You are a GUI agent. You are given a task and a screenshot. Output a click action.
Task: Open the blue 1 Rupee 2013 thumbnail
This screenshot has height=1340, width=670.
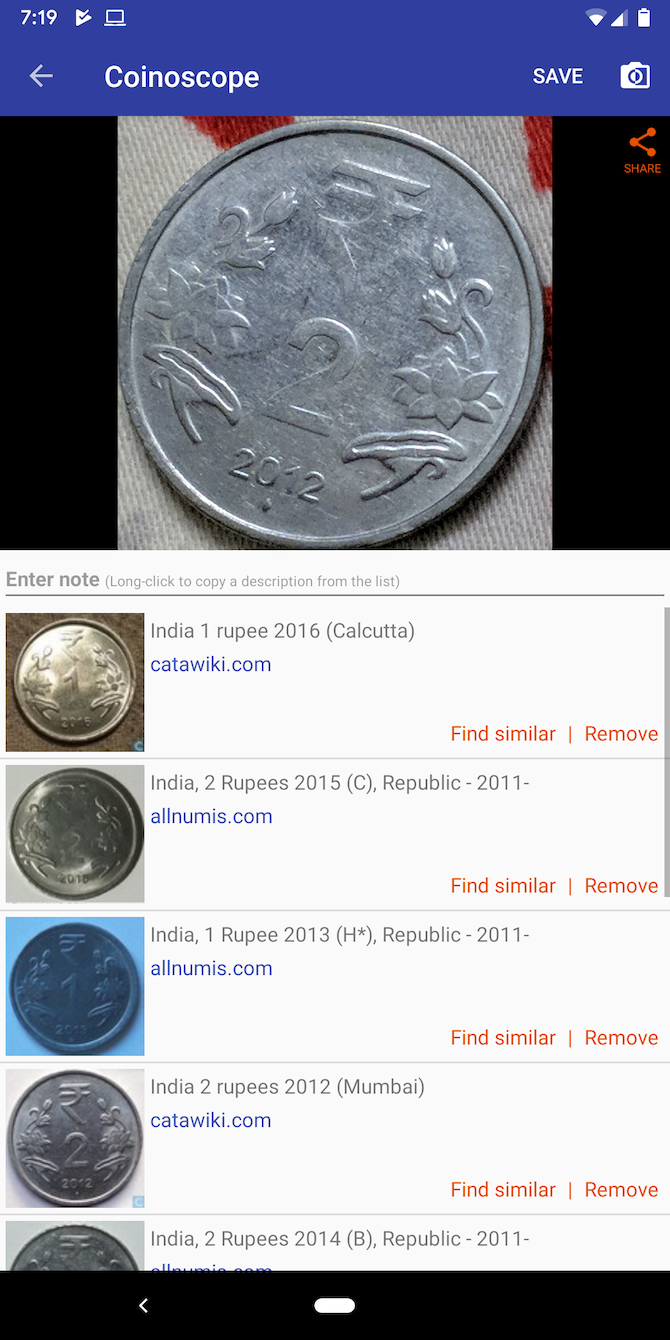[x=75, y=986]
